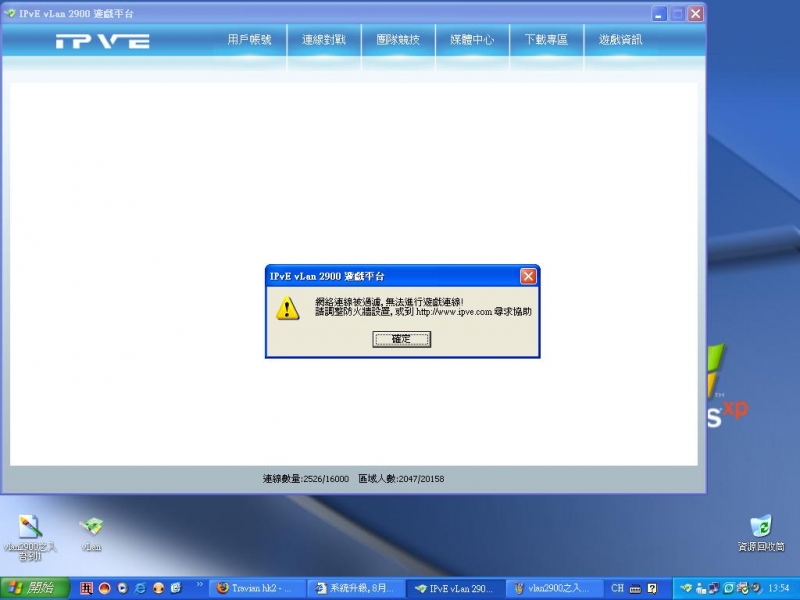Open the 開始 Start menu

pos(34,588)
